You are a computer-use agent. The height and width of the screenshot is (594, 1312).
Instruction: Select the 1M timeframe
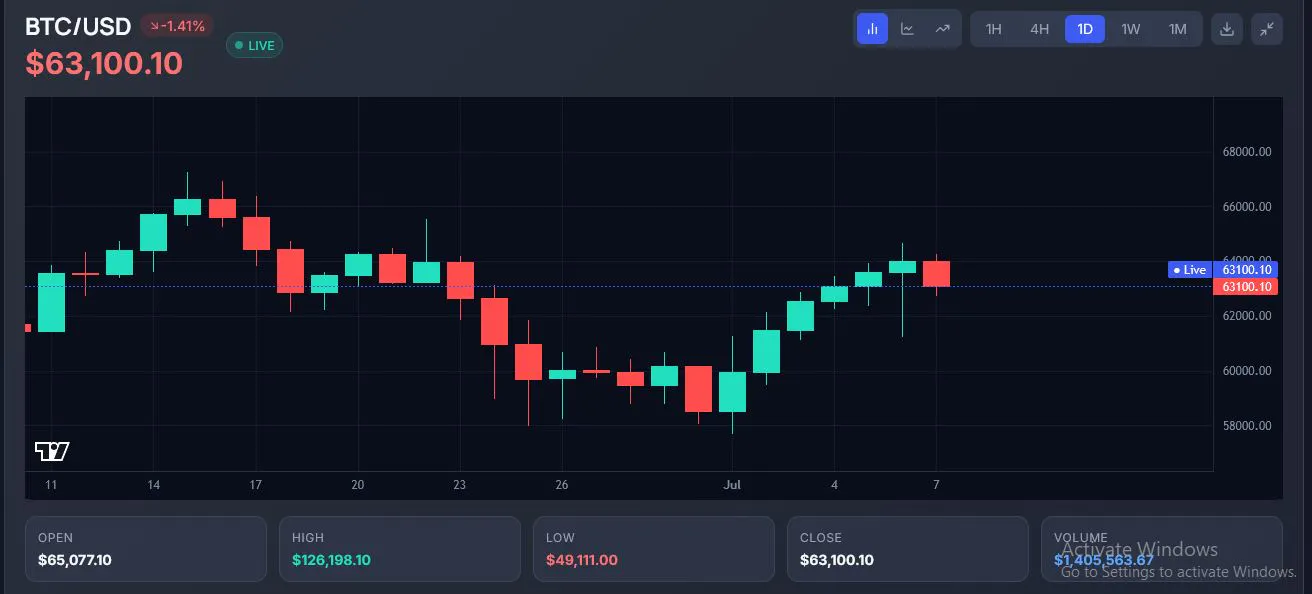click(x=1178, y=29)
